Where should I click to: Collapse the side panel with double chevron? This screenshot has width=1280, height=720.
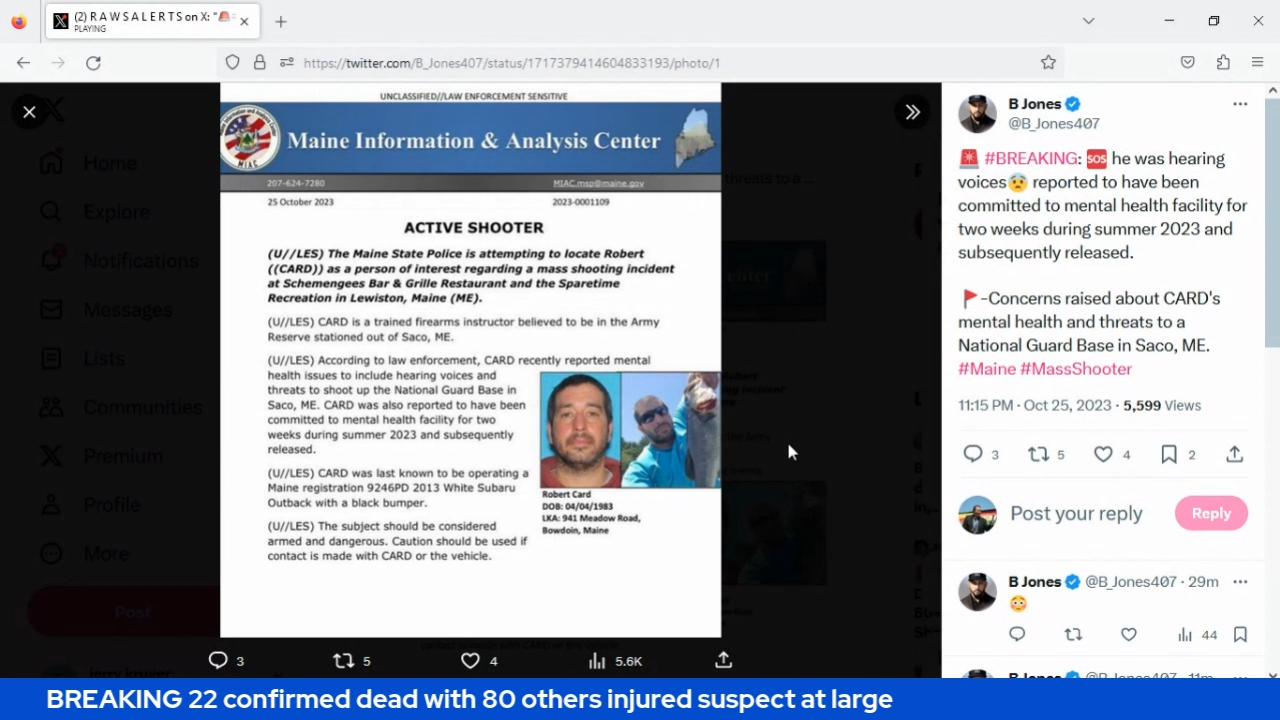click(x=912, y=112)
